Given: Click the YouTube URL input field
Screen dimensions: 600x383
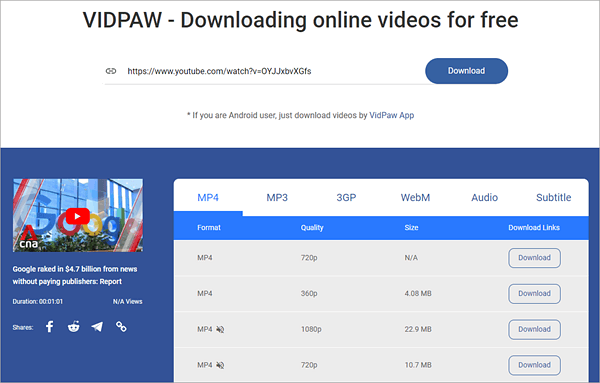Looking at the screenshot, I should (268, 71).
